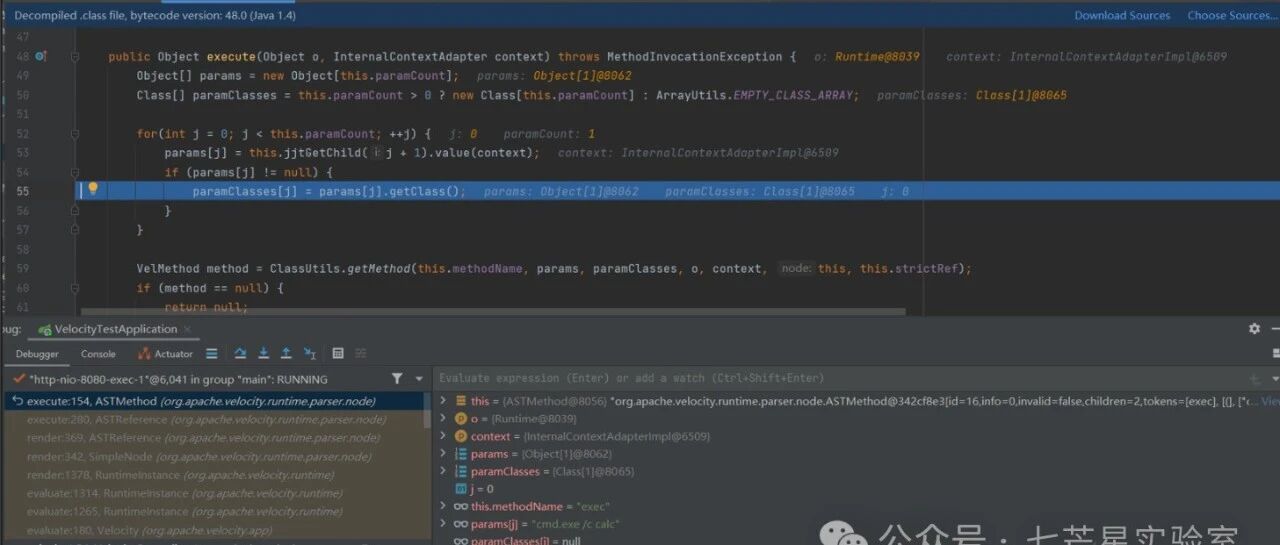Select frame evaluate:1314, RuntimeInstance

215,493
